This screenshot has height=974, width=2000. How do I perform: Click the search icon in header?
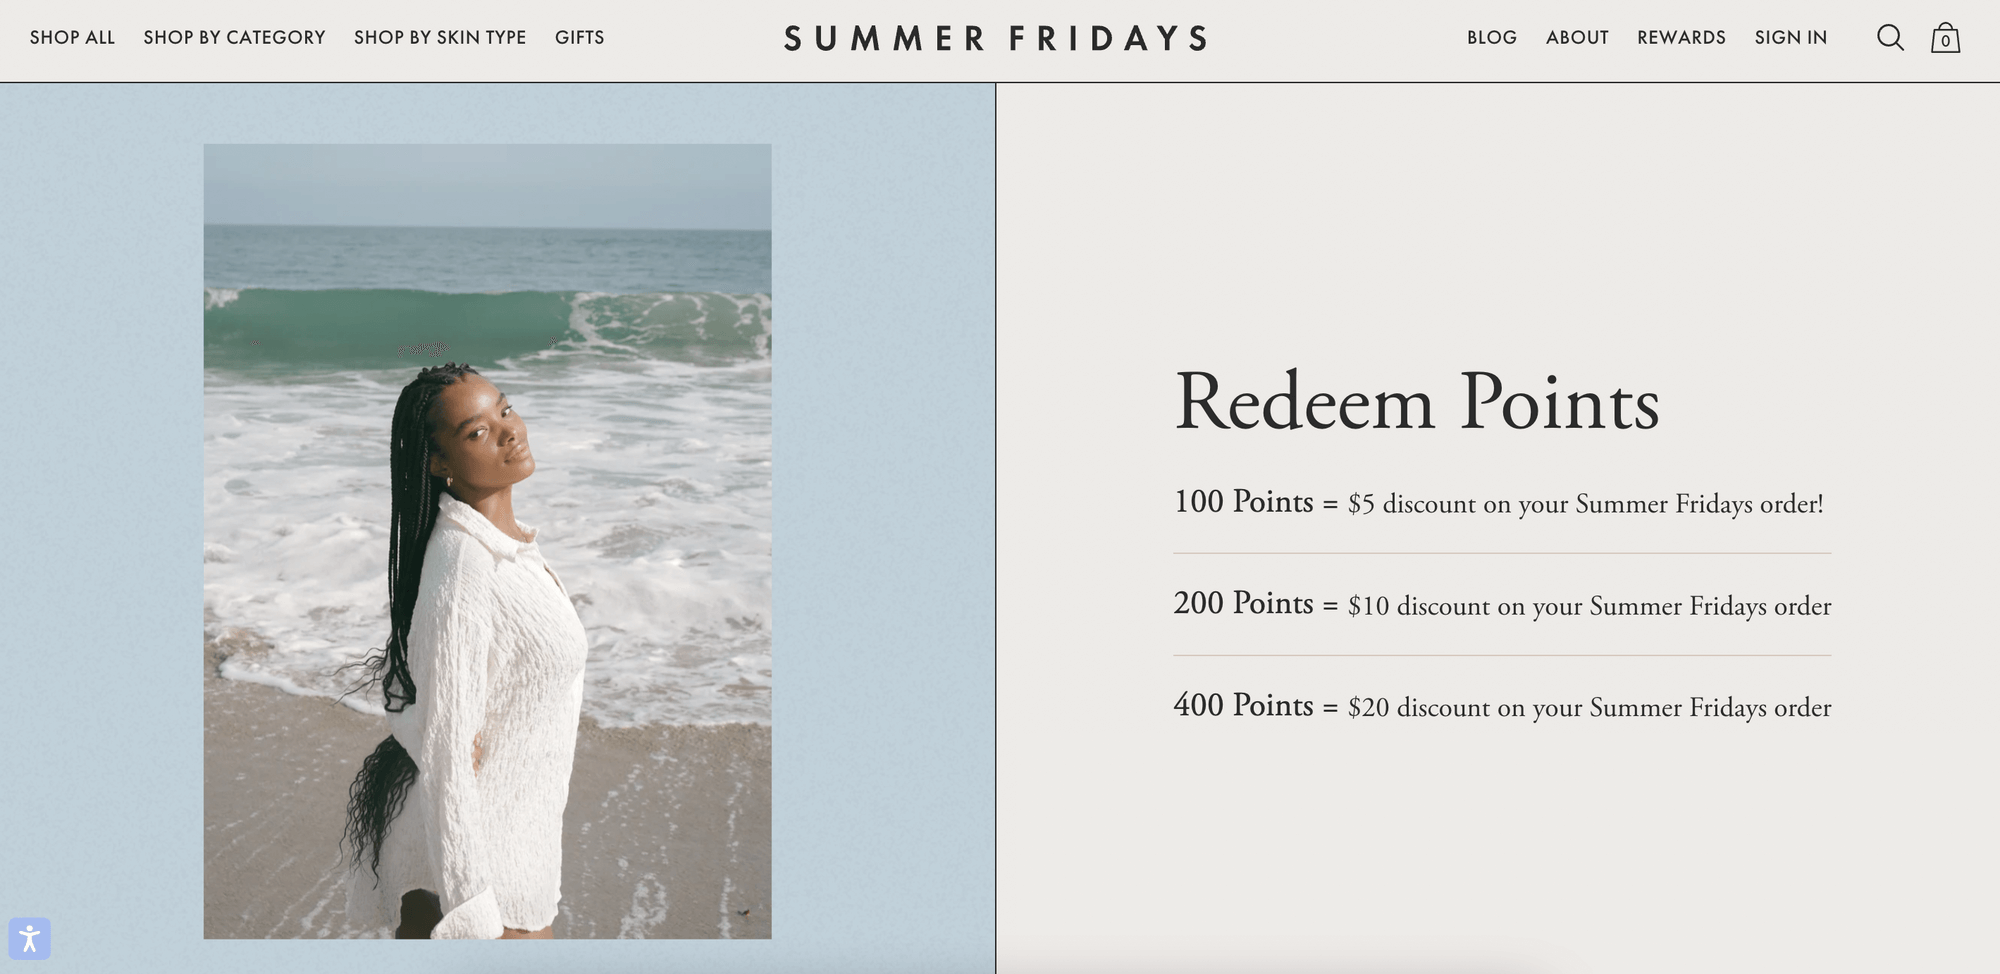1891,37
